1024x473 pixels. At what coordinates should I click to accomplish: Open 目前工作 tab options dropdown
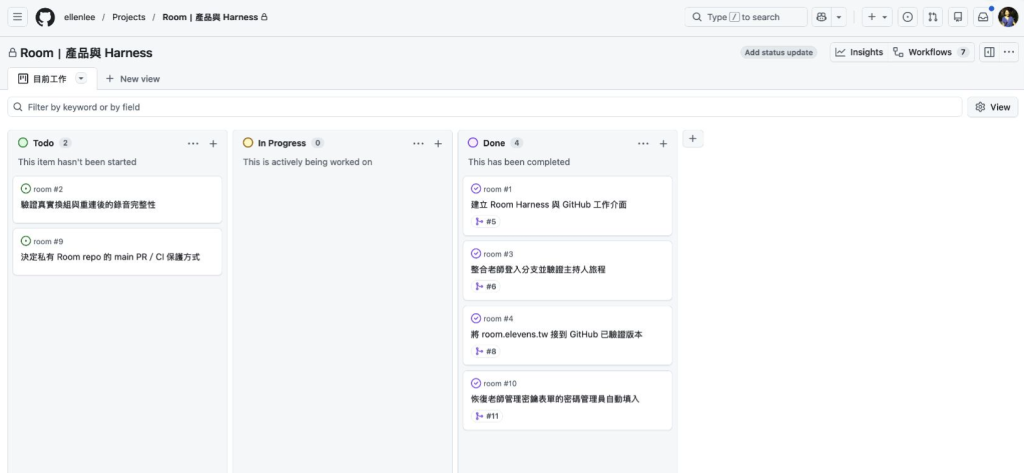tap(81, 78)
